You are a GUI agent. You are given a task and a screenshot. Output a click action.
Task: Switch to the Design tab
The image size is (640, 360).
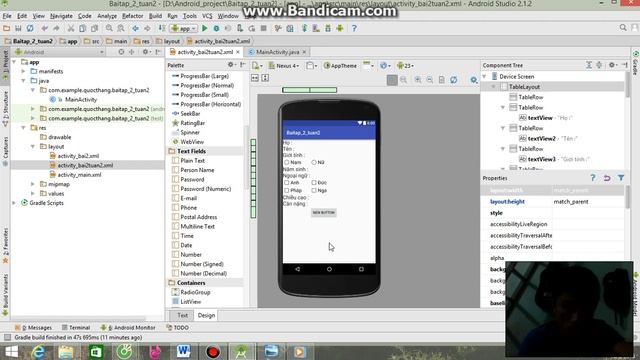(x=206, y=315)
